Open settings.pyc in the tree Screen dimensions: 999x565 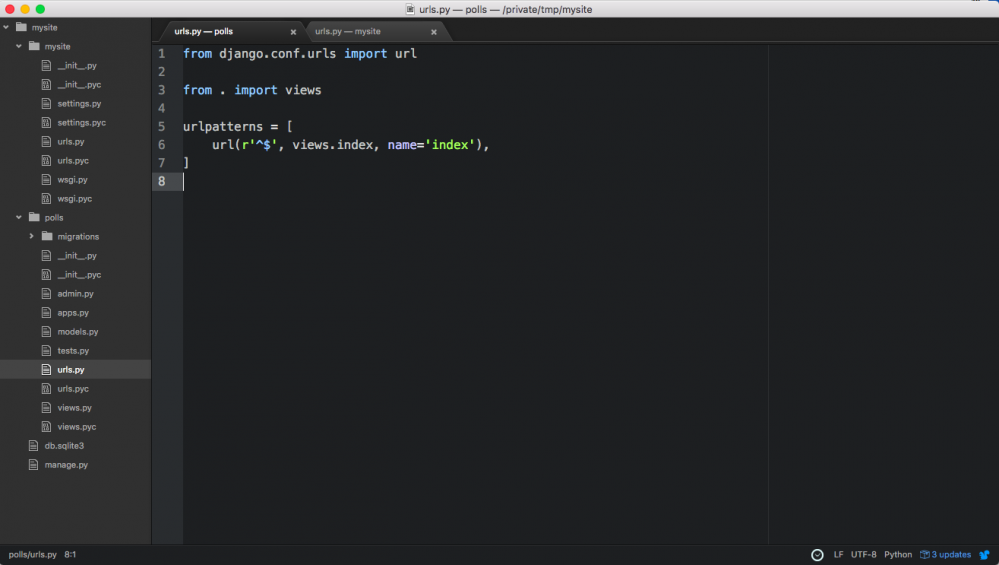[x=82, y=122]
